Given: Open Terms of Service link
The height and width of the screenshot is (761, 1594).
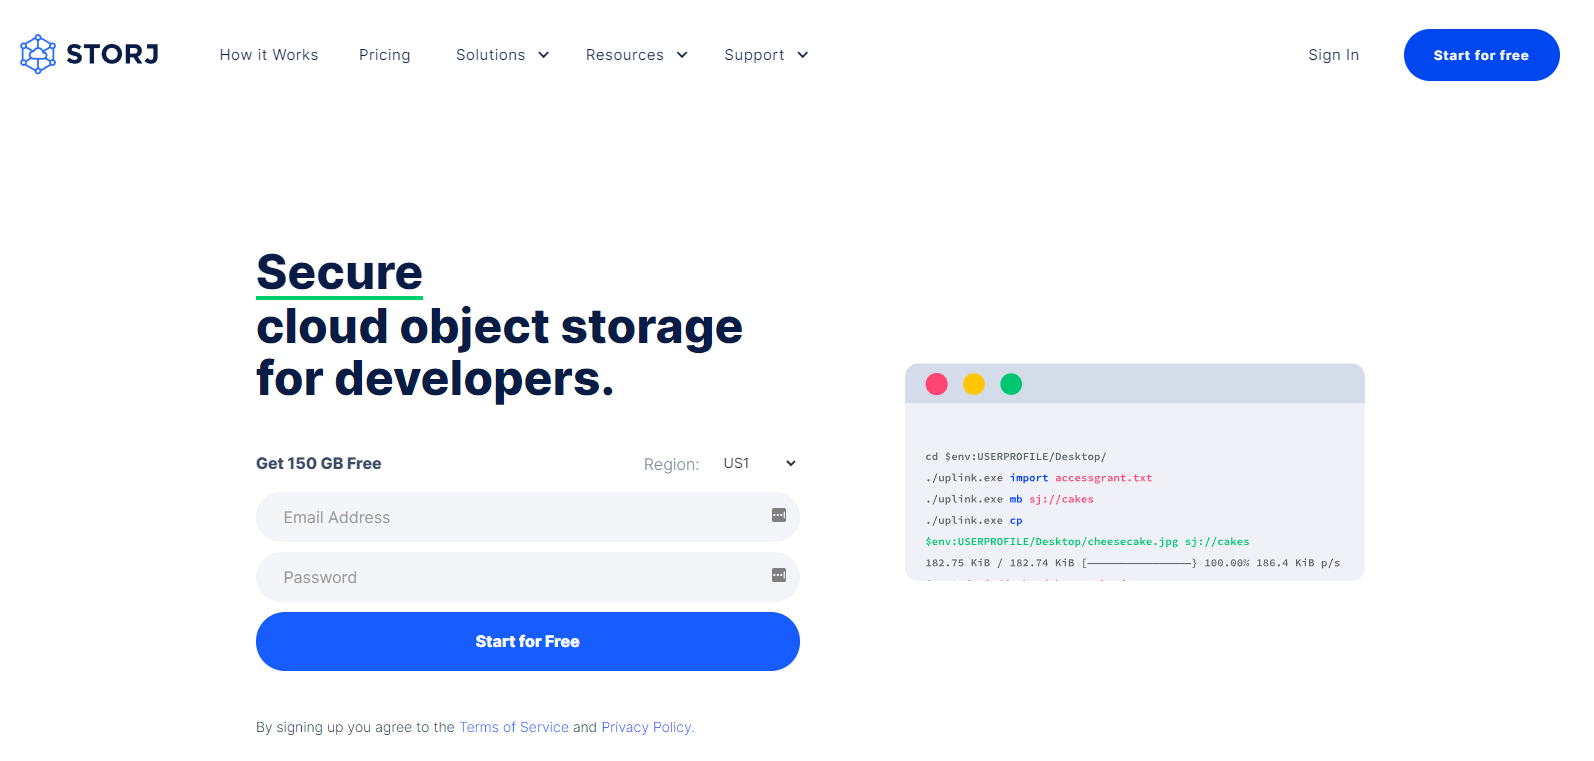Looking at the screenshot, I should tap(514, 727).
